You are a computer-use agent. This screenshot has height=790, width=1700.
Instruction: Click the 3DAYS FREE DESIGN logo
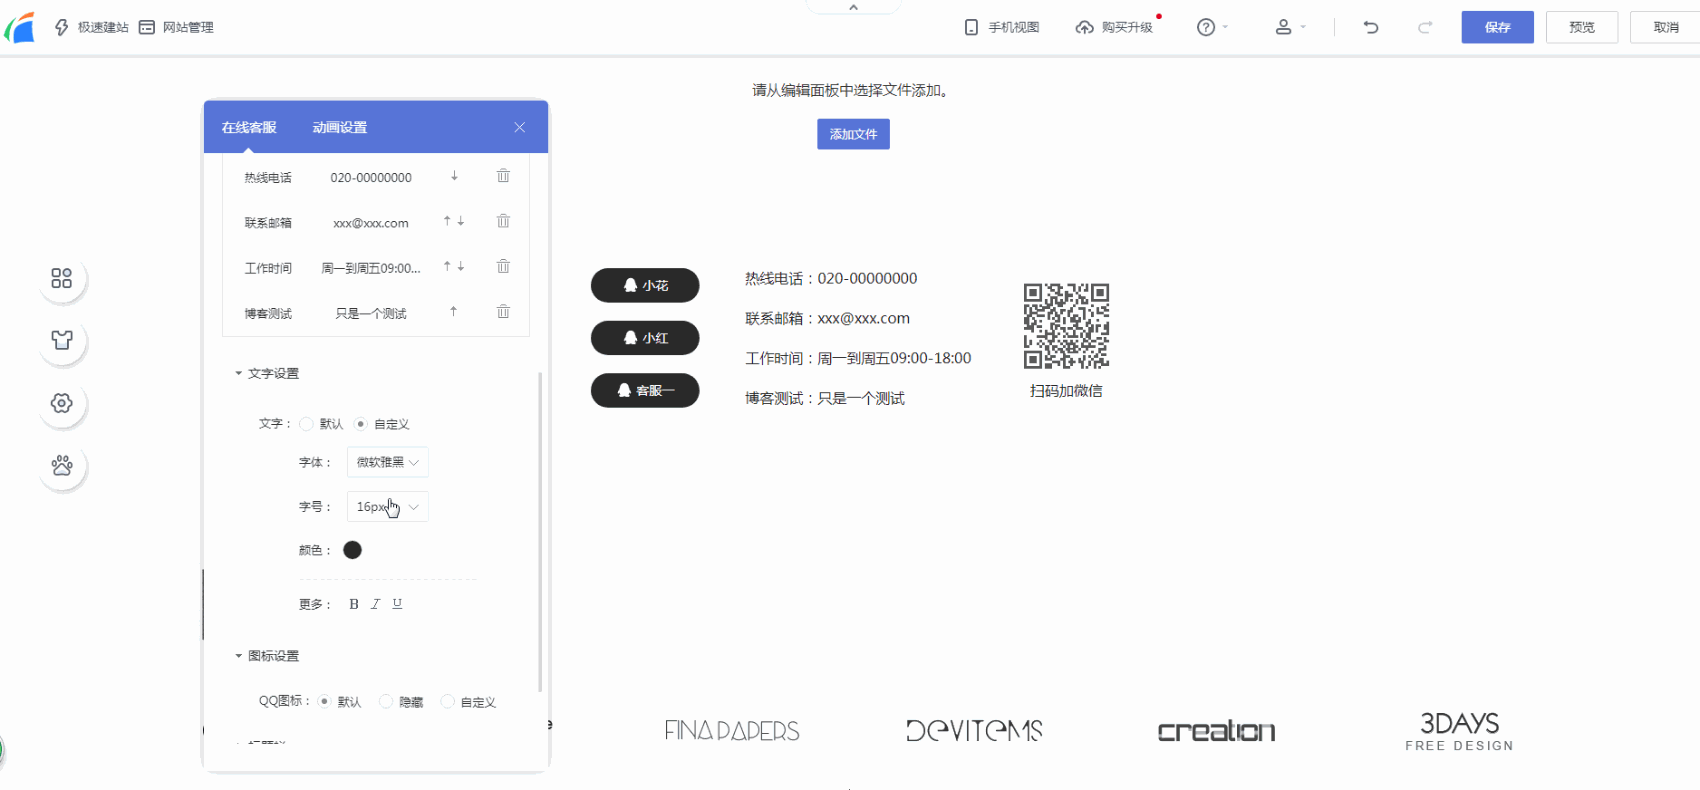point(1459,731)
